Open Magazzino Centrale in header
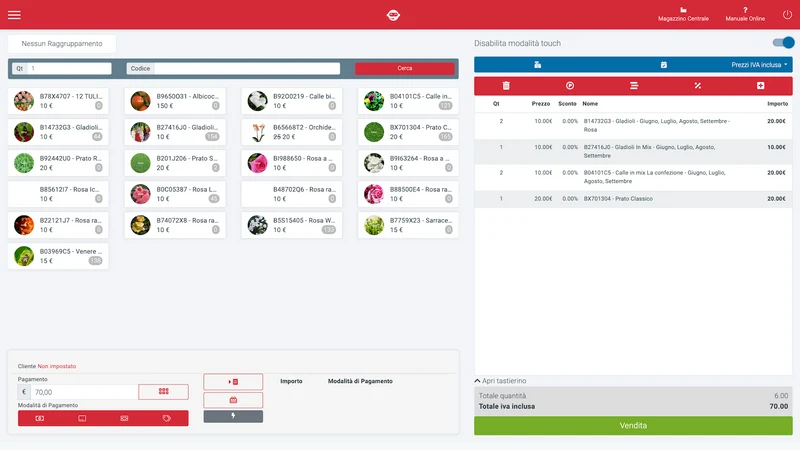 pos(683,15)
